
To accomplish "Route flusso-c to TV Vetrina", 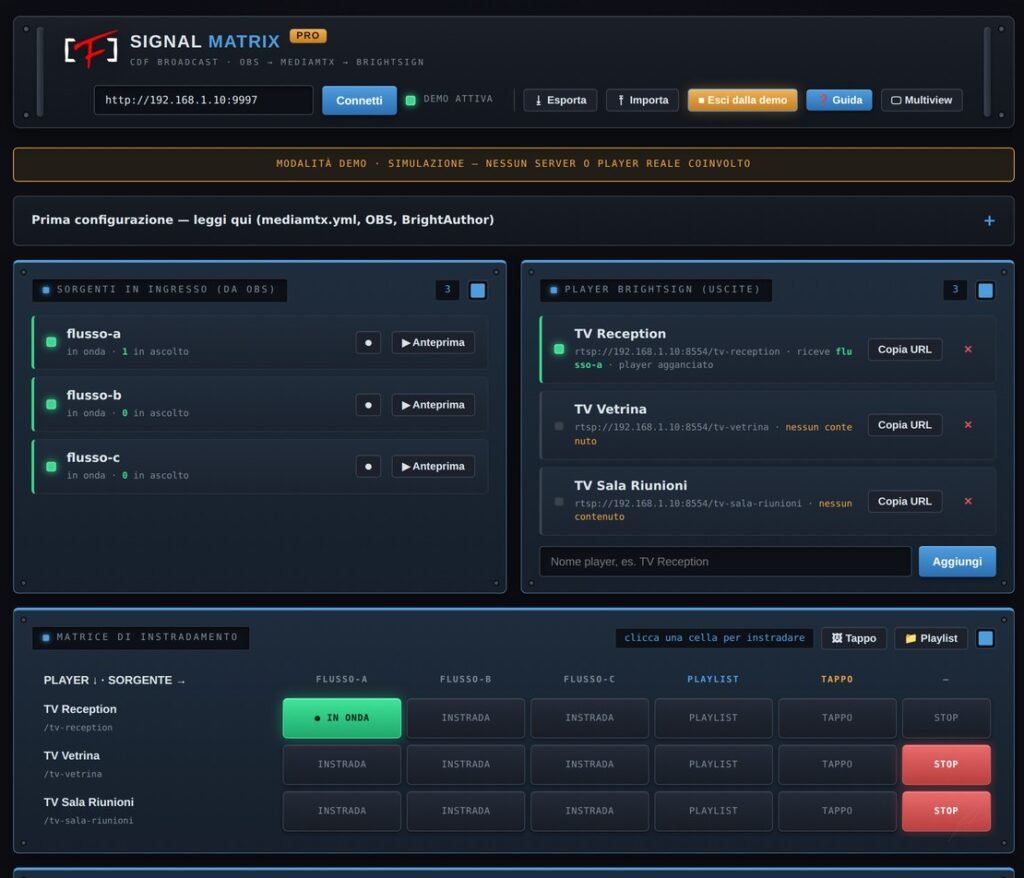I will [x=590, y=764].
